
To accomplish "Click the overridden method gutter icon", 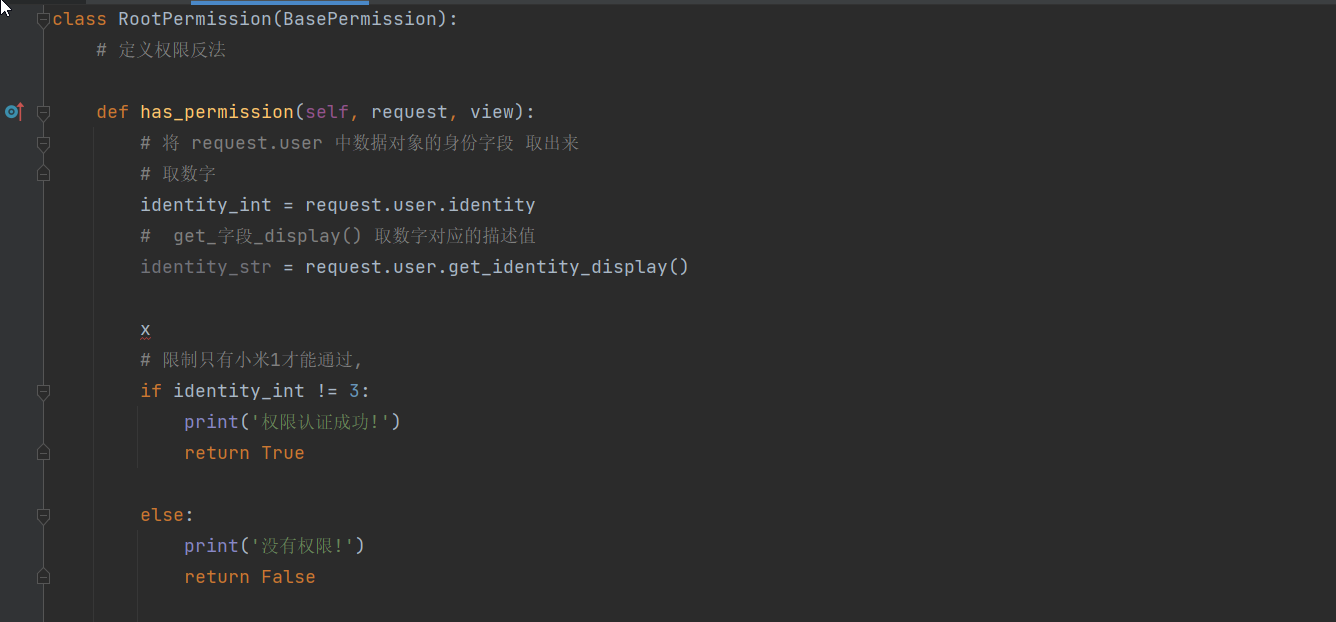I will point(13,112).
